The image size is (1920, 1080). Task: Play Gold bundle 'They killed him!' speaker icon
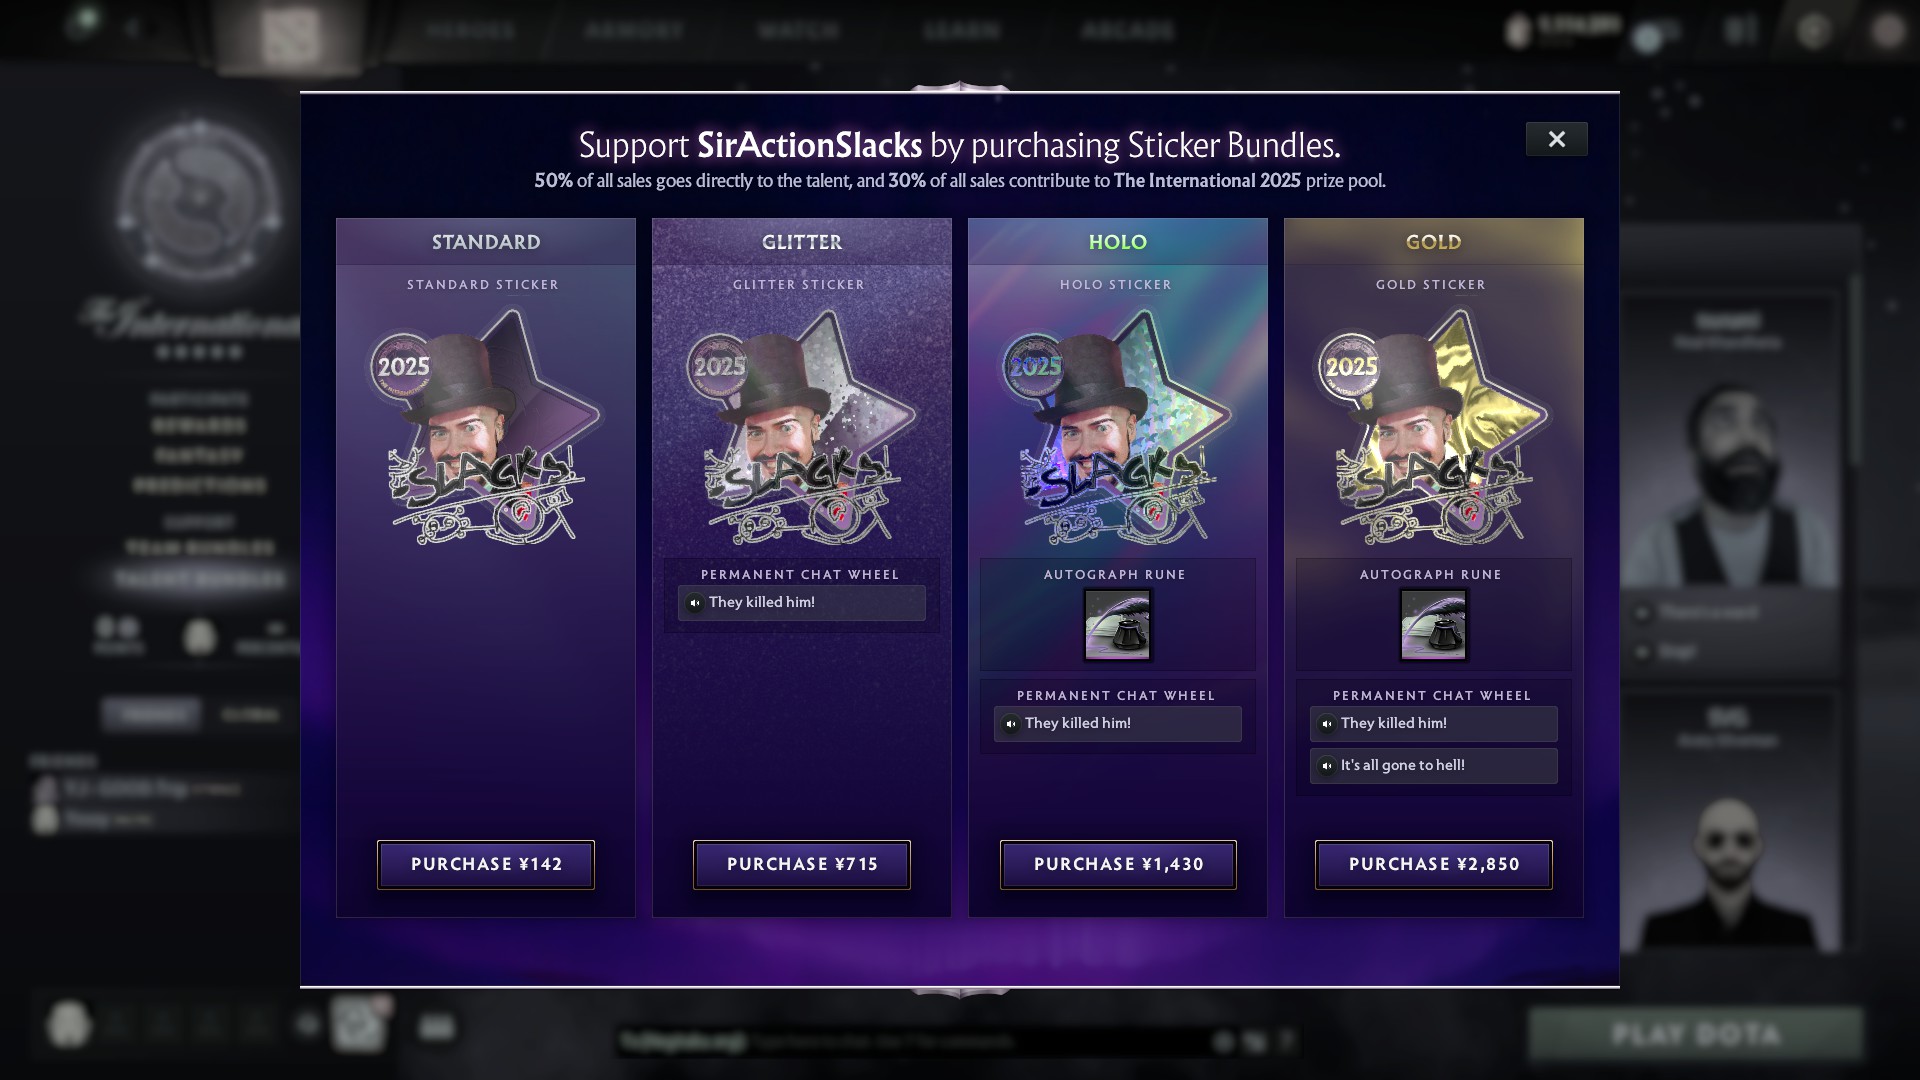tap(1327, 724)
